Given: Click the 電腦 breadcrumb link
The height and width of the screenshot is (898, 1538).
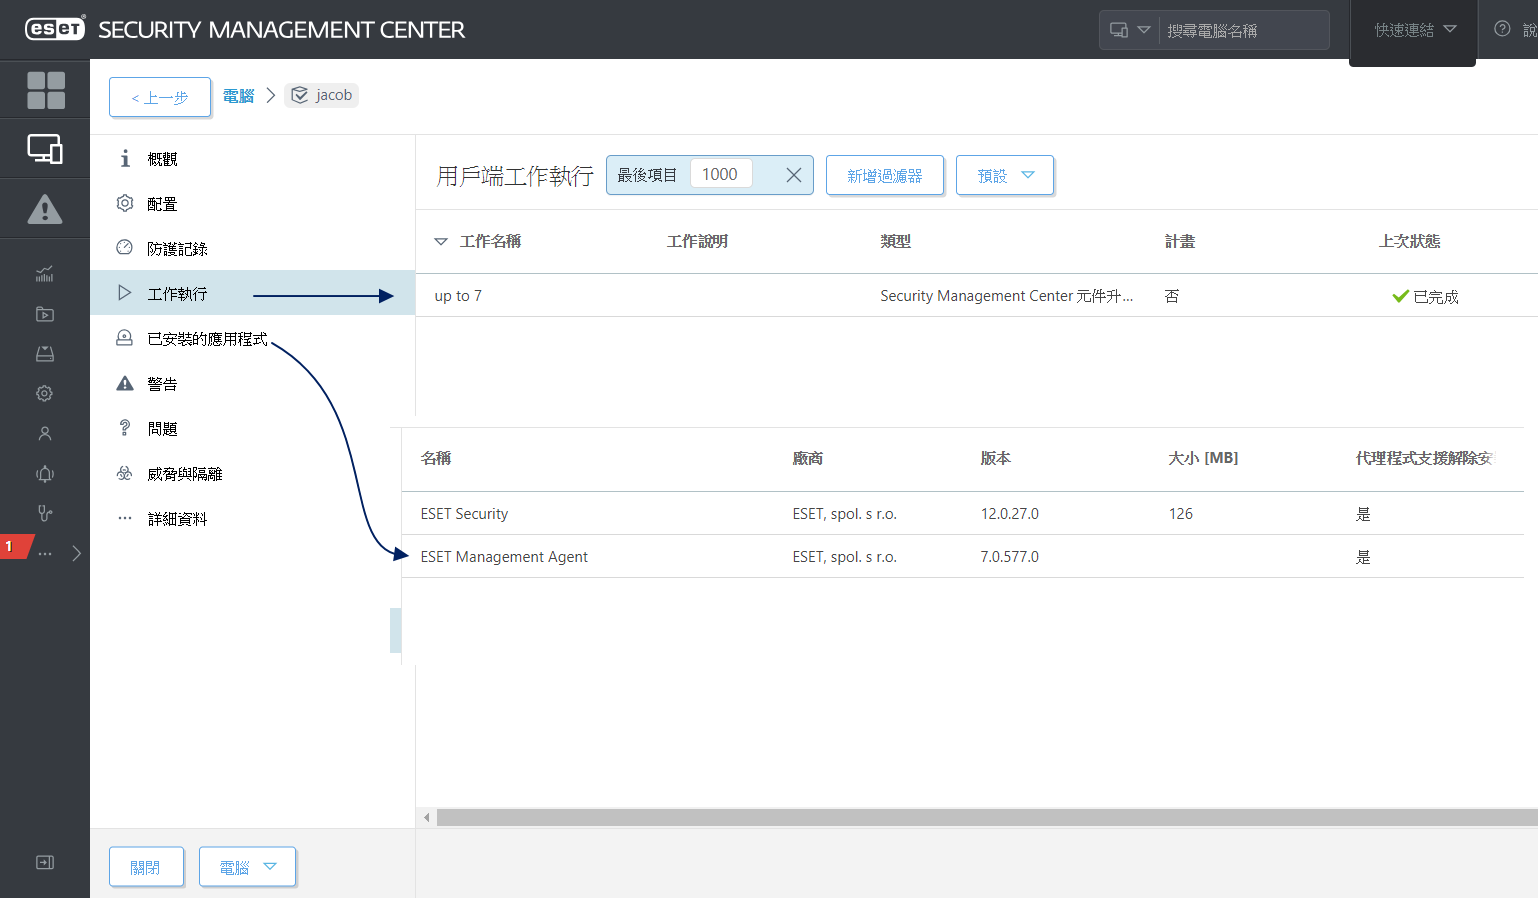Looking at the screenshot, I should 238,96.
